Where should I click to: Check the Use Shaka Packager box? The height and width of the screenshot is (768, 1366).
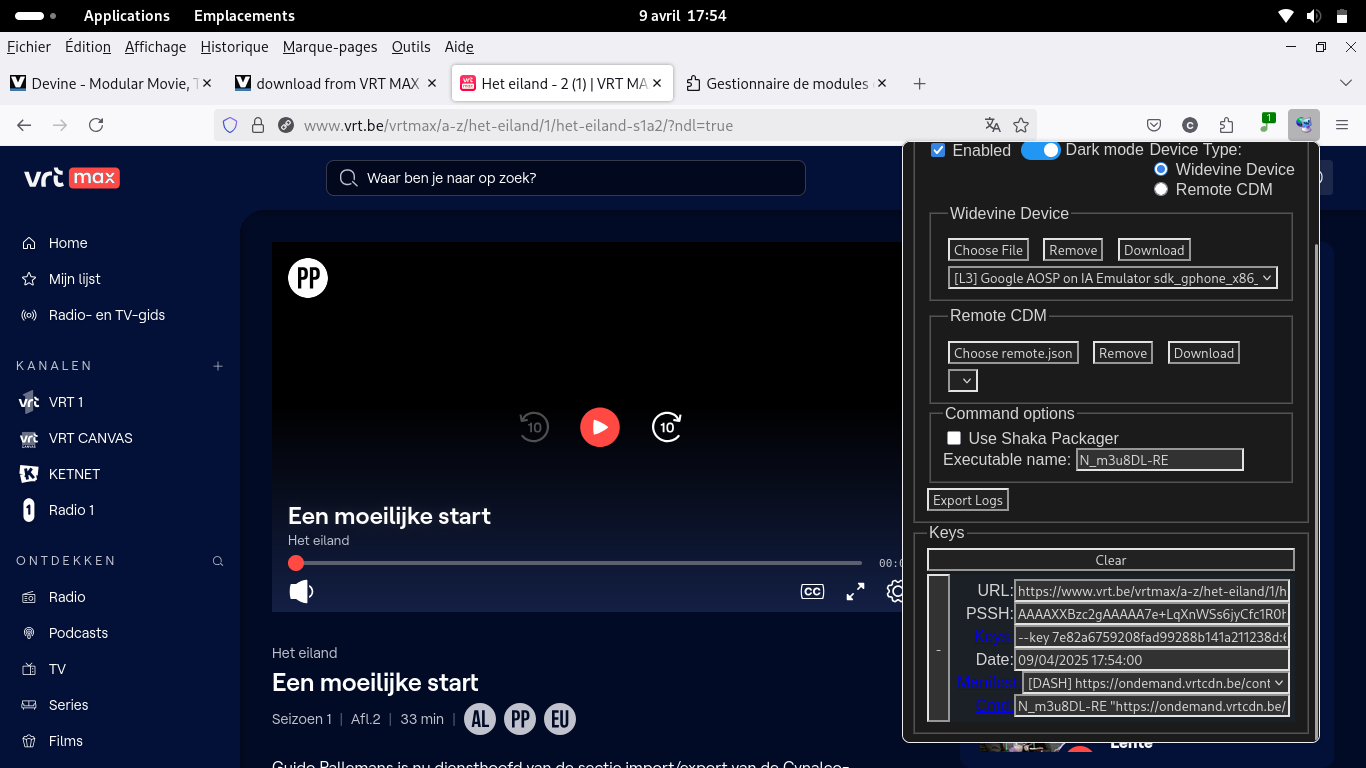954,438
